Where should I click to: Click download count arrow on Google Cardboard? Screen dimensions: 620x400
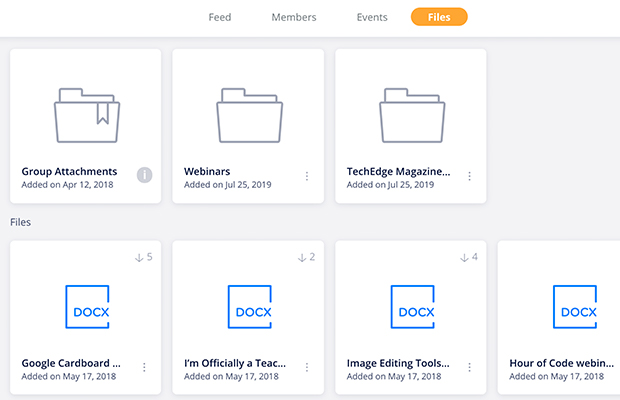[139, 258]
